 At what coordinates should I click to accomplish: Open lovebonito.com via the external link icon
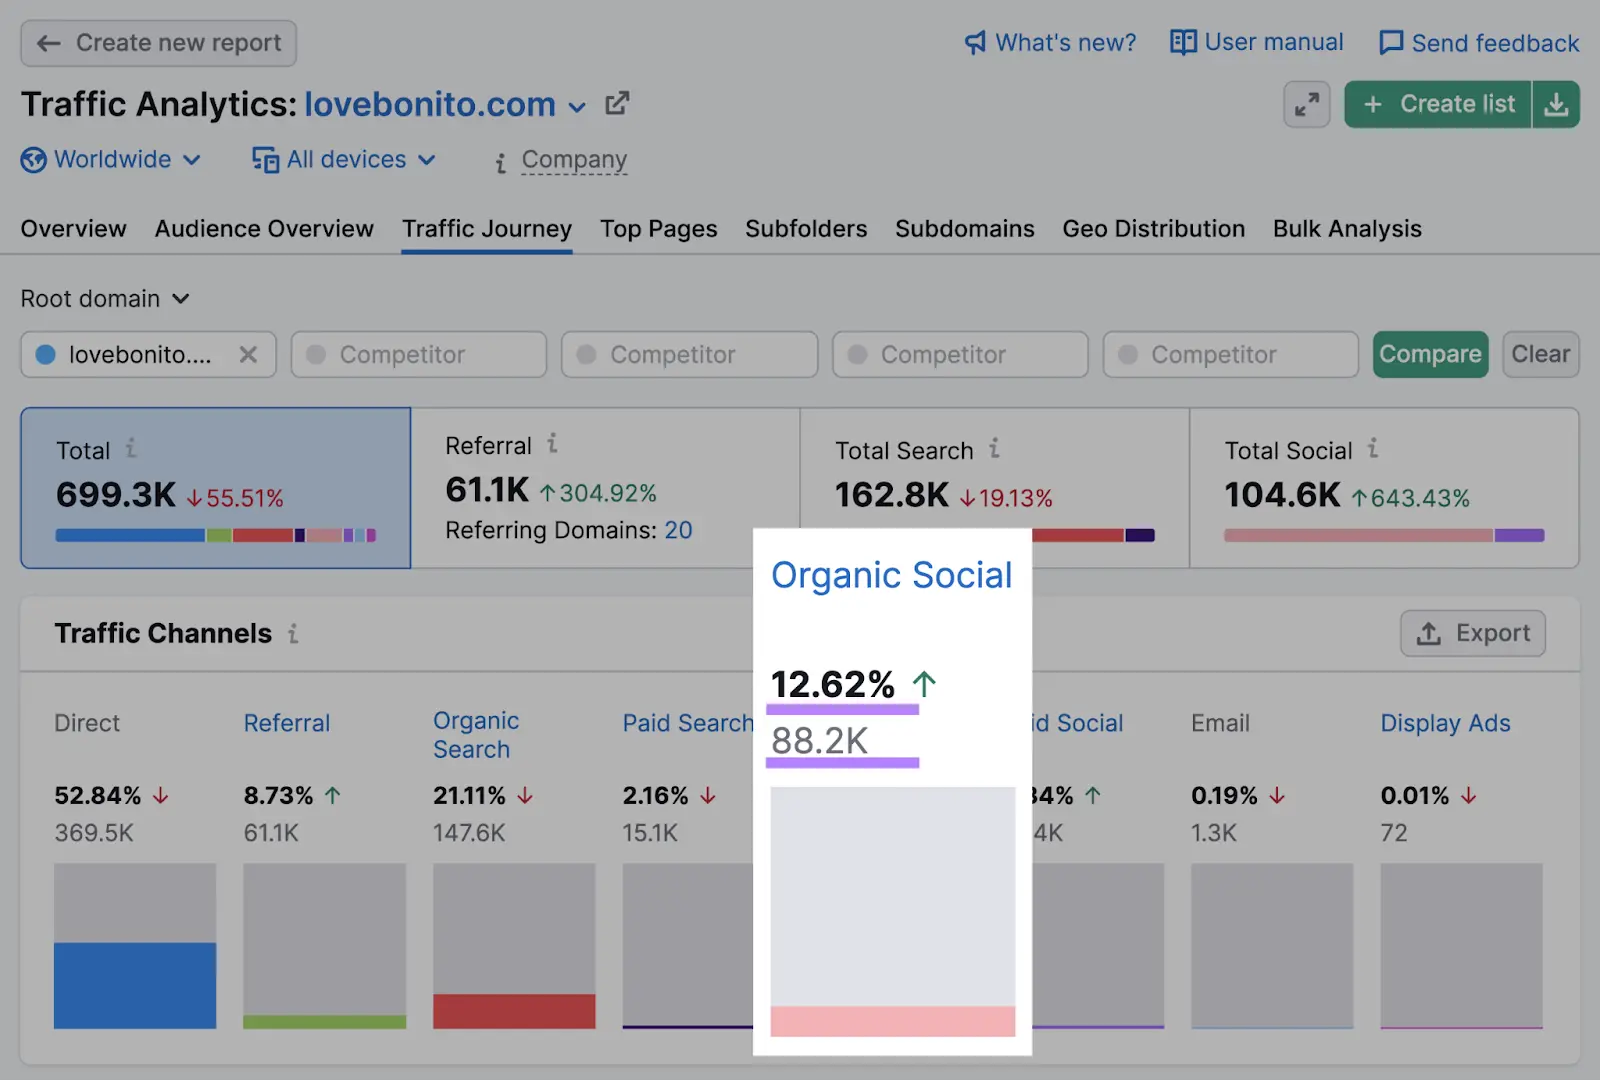click(617, 102)
